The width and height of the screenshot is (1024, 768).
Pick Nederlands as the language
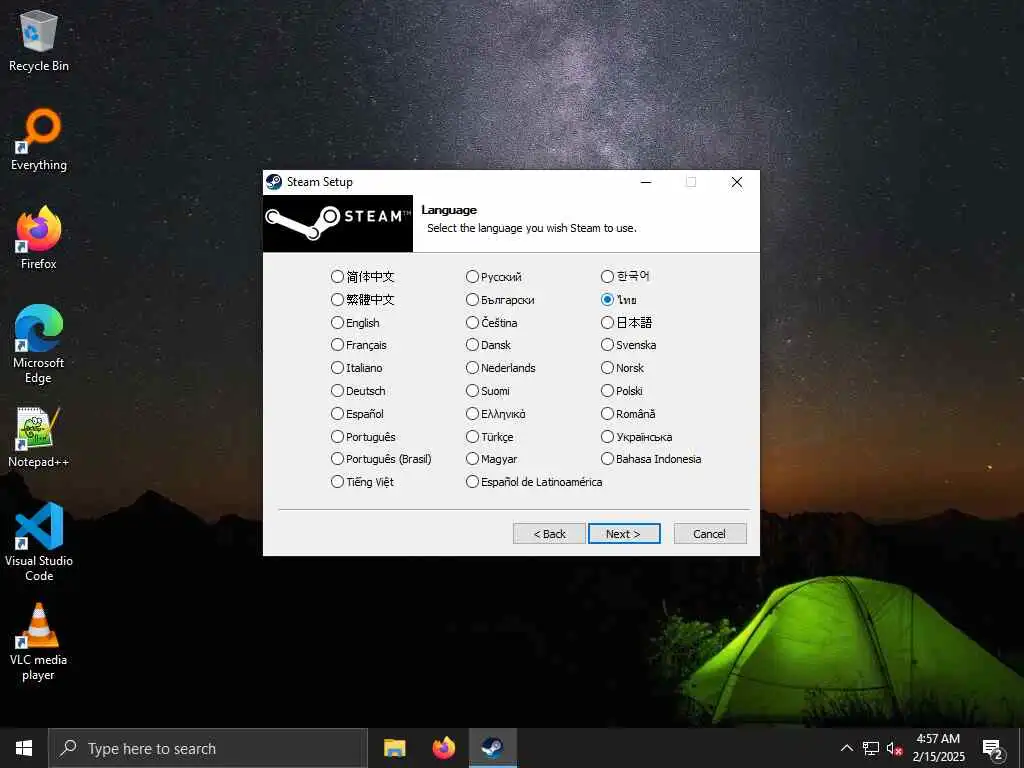coord(501,368)
